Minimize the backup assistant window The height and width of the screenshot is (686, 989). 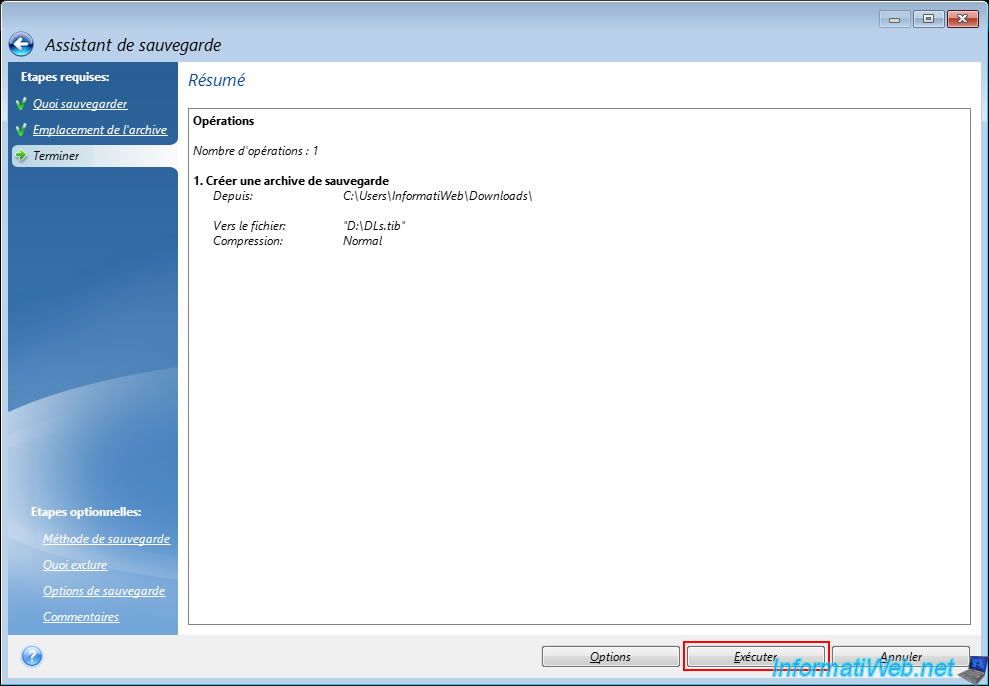click(x=894, y=19)
